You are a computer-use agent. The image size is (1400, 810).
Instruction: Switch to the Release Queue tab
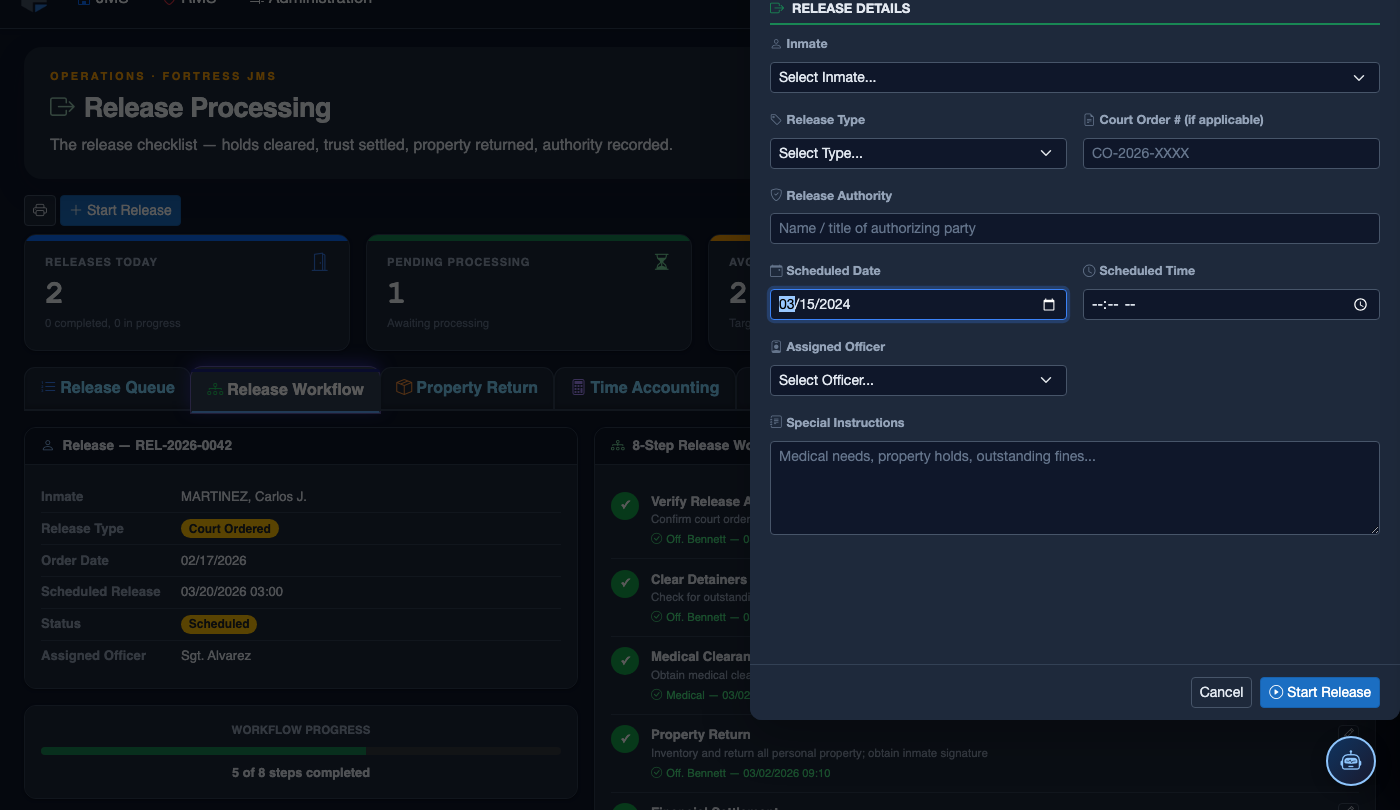coord(108,388)
